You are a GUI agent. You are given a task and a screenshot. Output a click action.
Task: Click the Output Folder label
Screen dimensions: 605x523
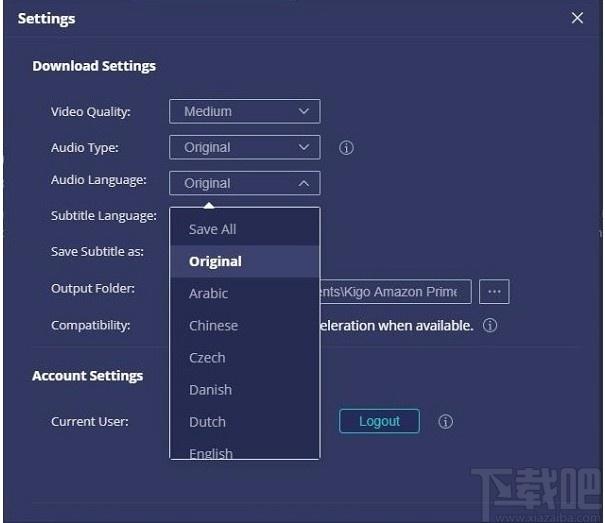pos(93,288)
